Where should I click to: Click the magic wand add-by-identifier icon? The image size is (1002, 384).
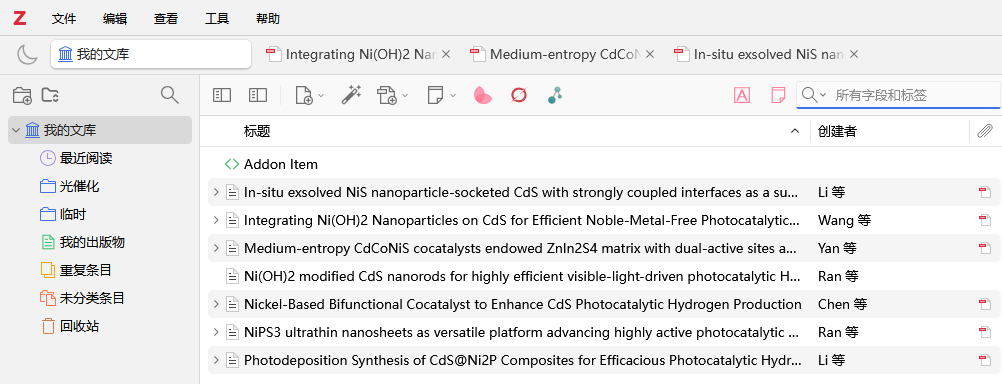[x=351, y=95]
